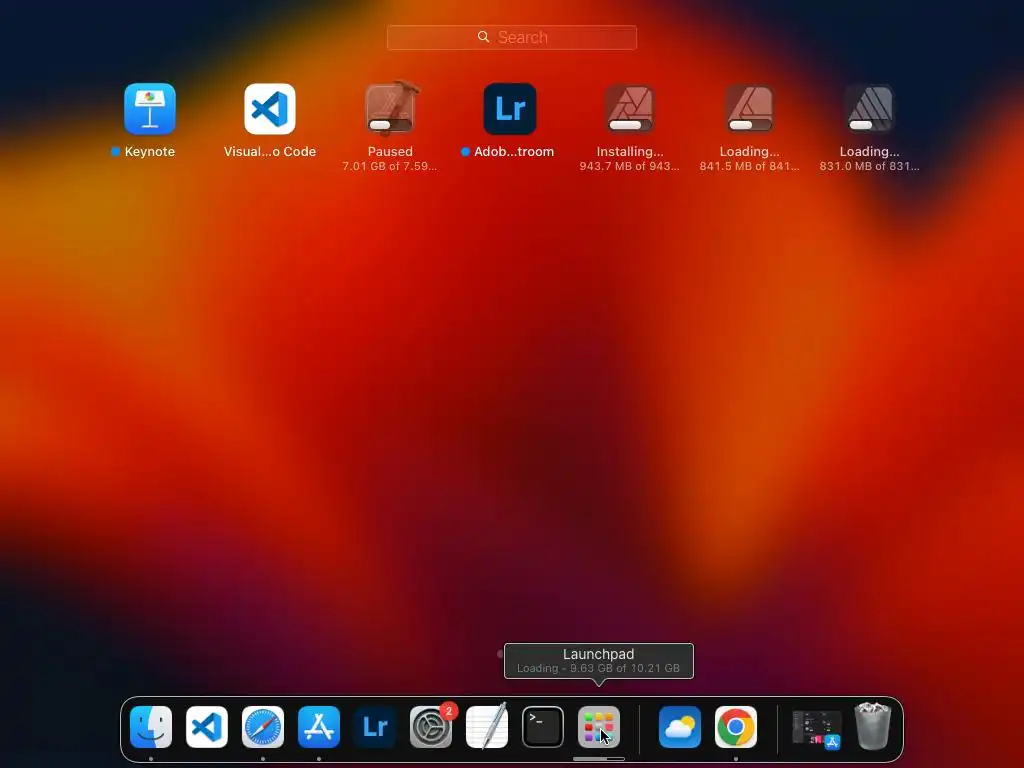Open the Weather app in the Dock
Screen dimensions: 1024x768
click(680, 727)
